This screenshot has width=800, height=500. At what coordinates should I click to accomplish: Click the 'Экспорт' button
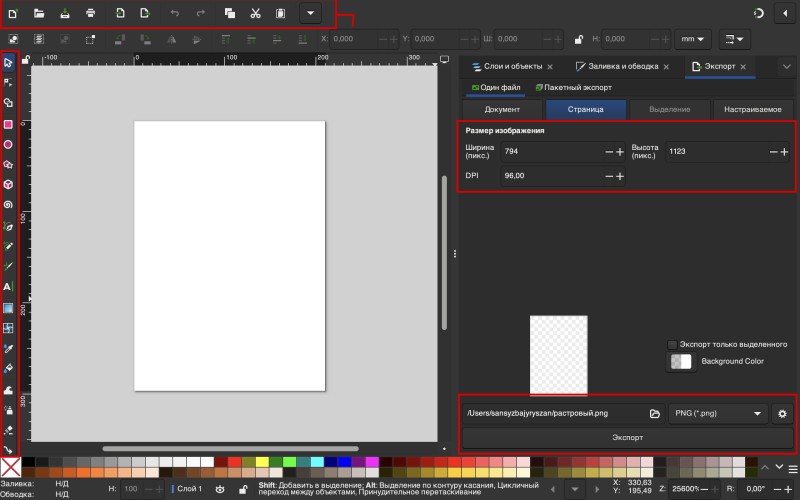[628, 438]
